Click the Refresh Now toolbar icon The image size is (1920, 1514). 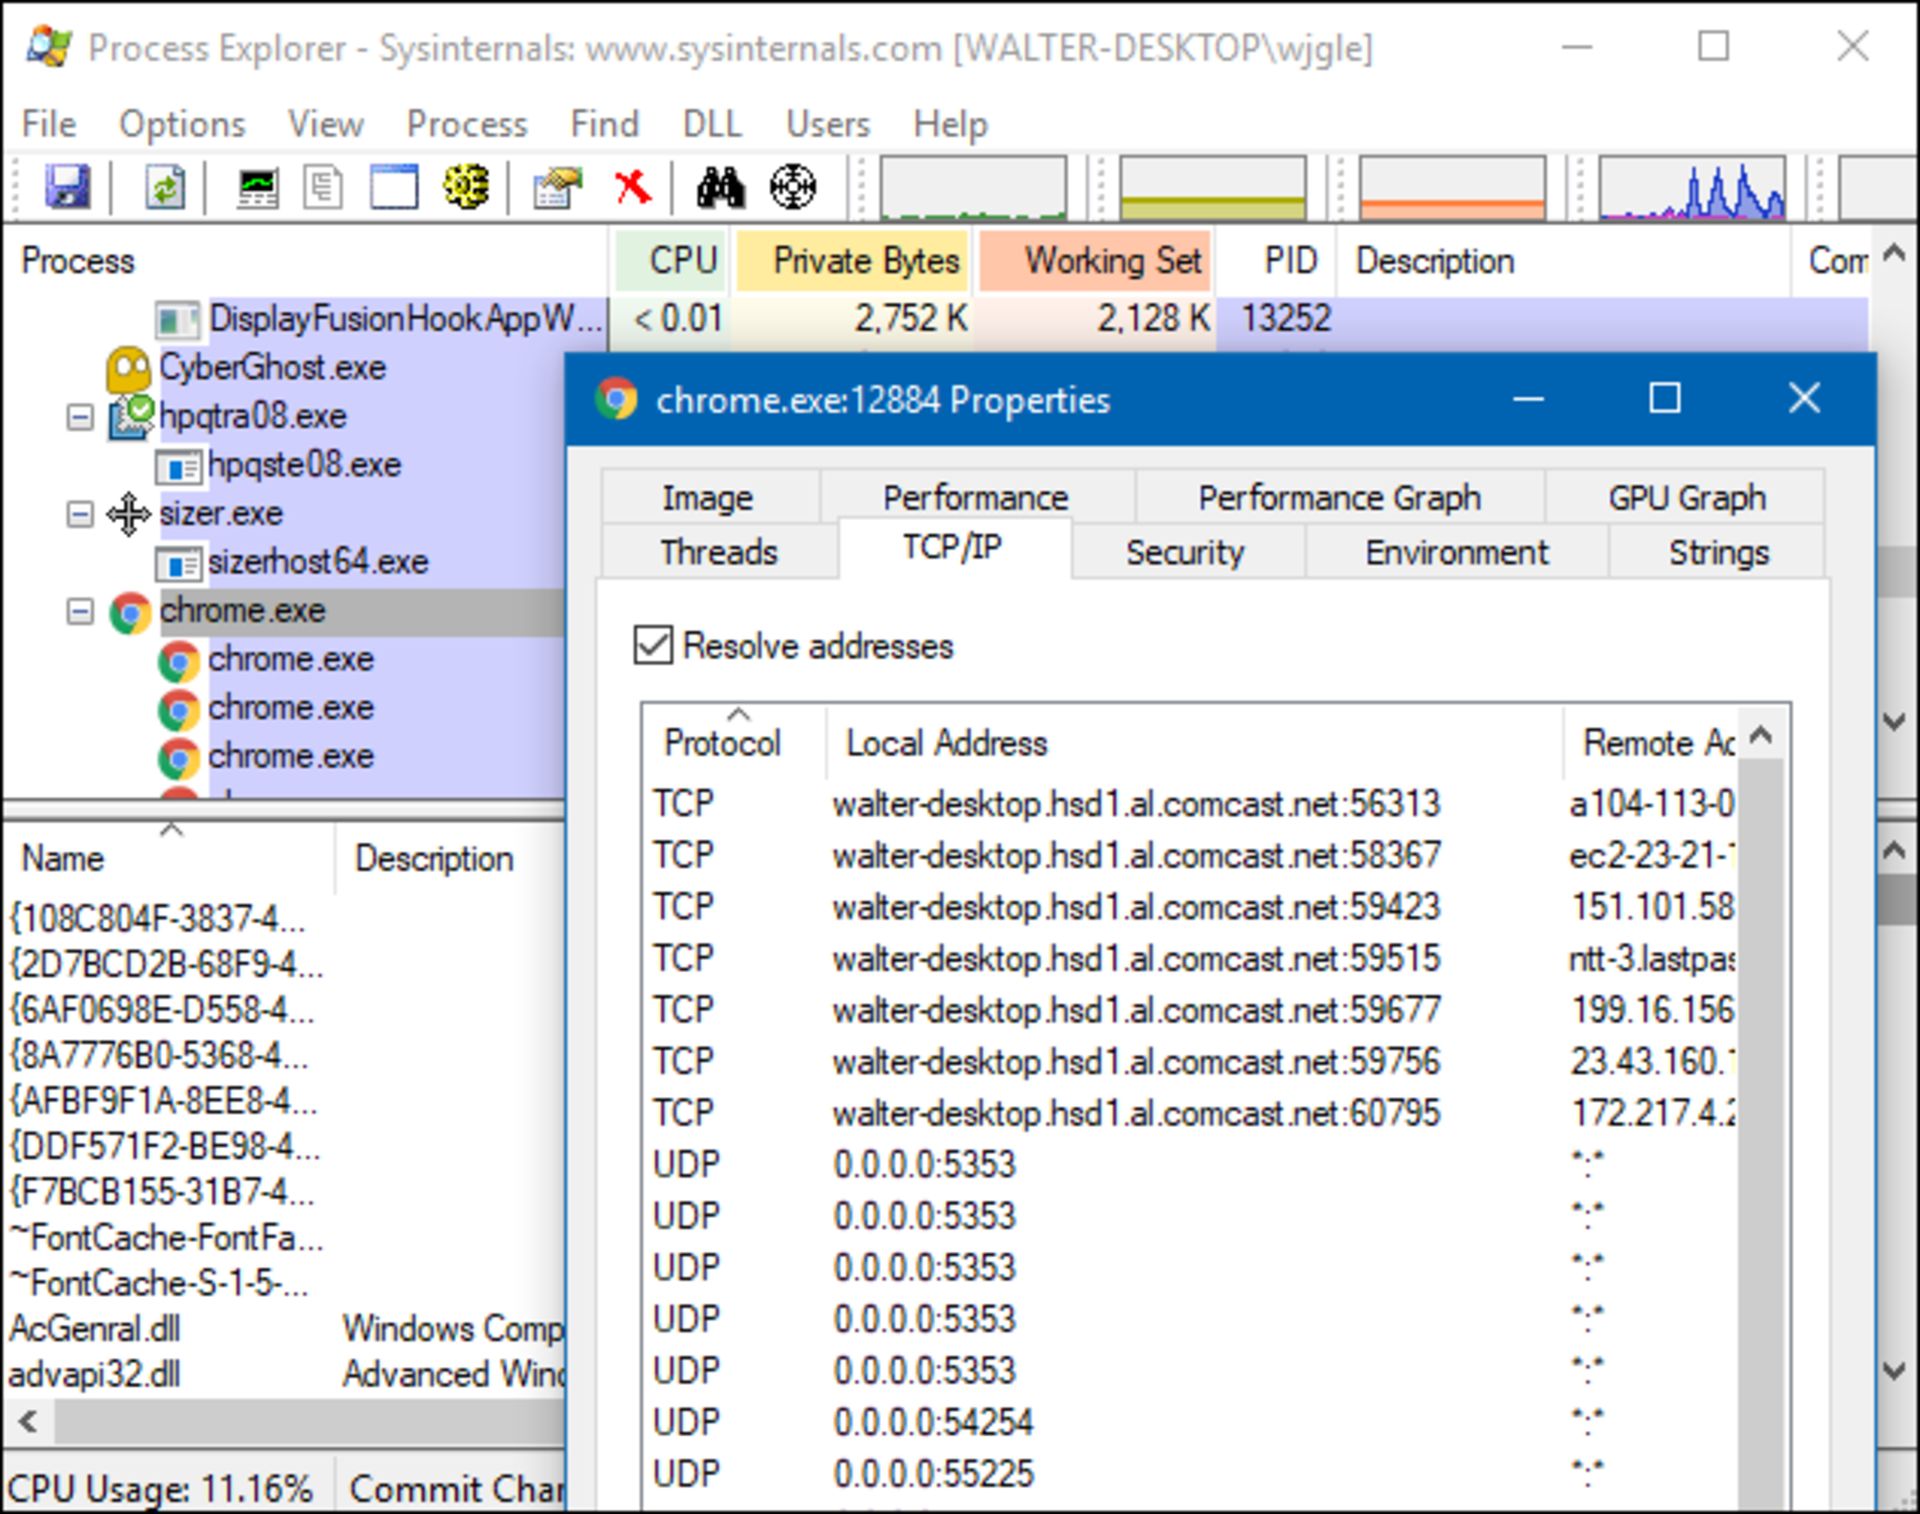click(164, 186)
